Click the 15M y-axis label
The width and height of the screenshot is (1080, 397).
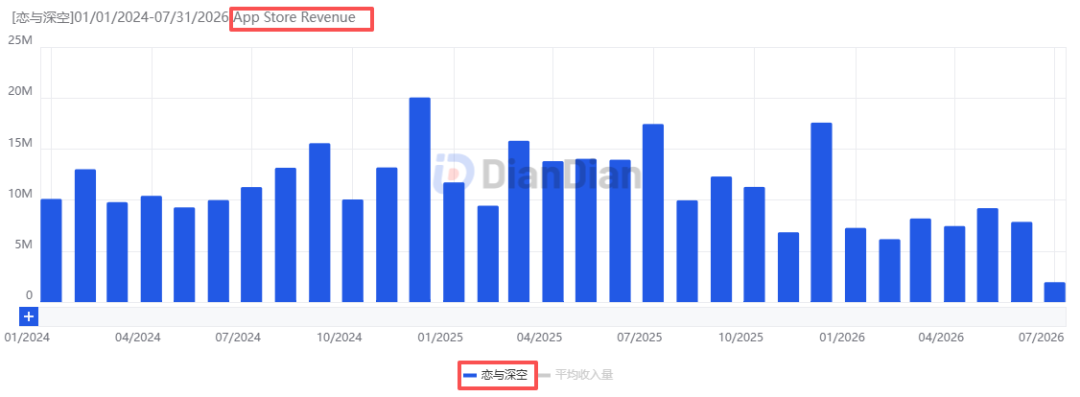20,143
